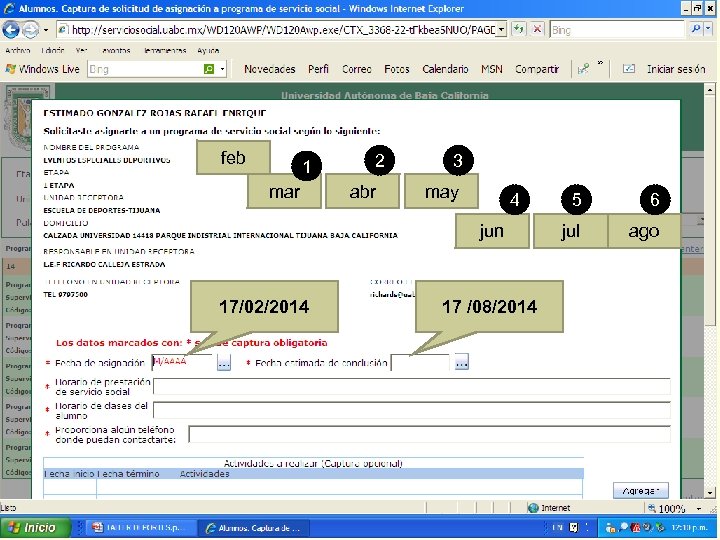This screenshot has height=540, width=720.
Task: Open Calendario in the Windows Live toolbar
Action: click(x=445, y=69)
